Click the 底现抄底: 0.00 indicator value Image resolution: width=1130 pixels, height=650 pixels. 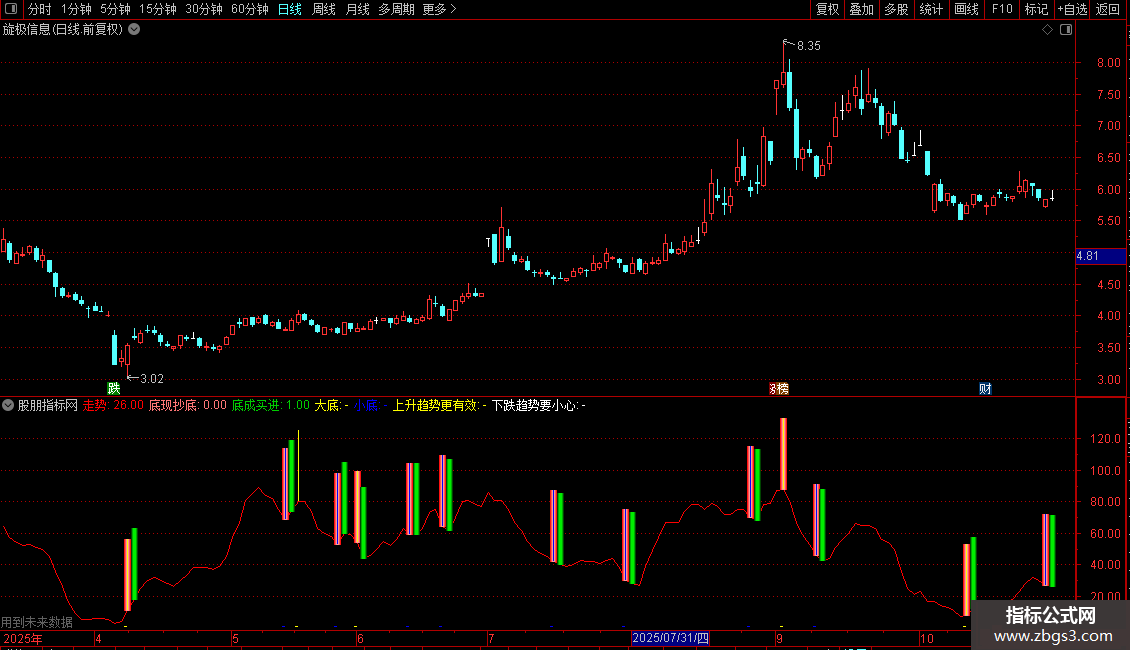coord(187,405)
